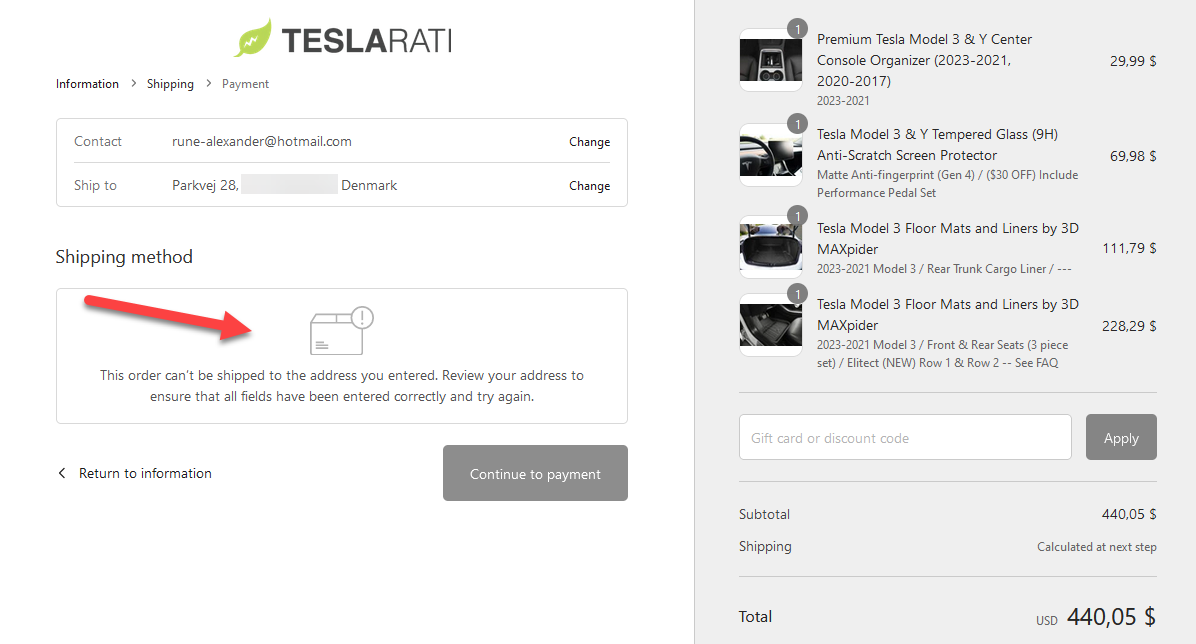Click the package warning icon in Shipping method
The width and height of the screenshot is (1196, 644).
(342, 330)
